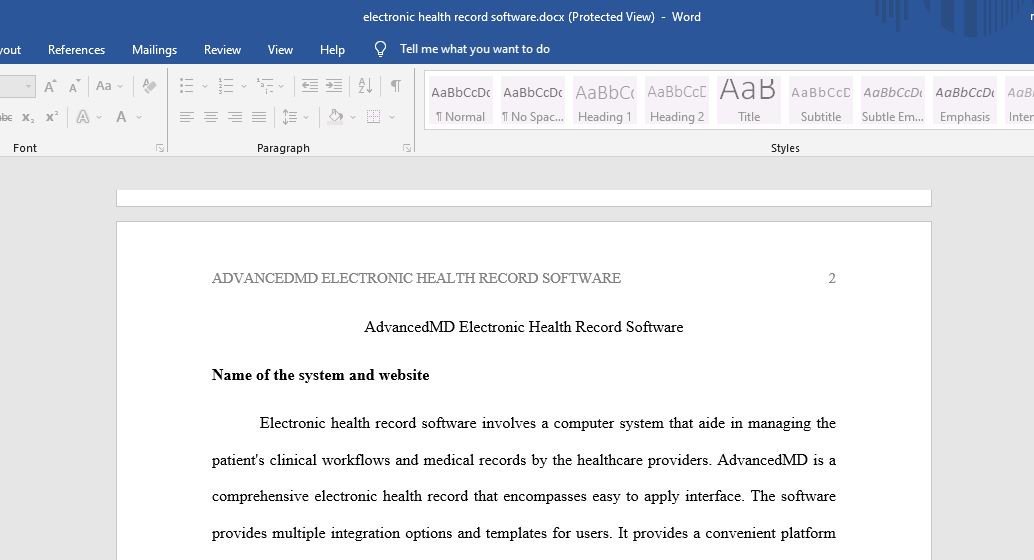
Task: Open the partially visible Layout tab
Action: coord(11,49)
